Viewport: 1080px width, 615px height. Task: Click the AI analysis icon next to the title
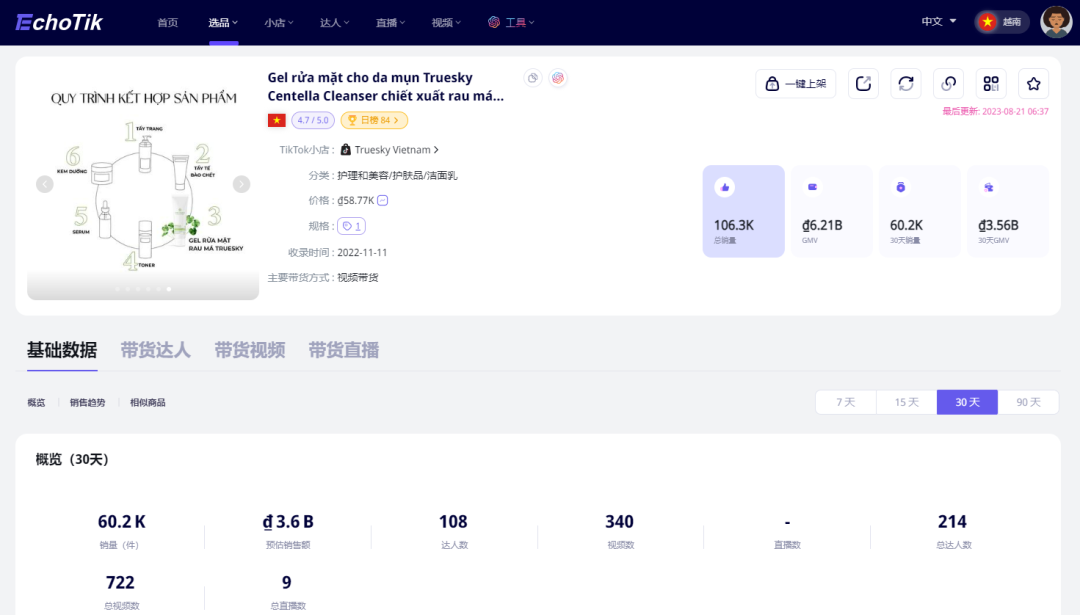click(x=557, y=77)
